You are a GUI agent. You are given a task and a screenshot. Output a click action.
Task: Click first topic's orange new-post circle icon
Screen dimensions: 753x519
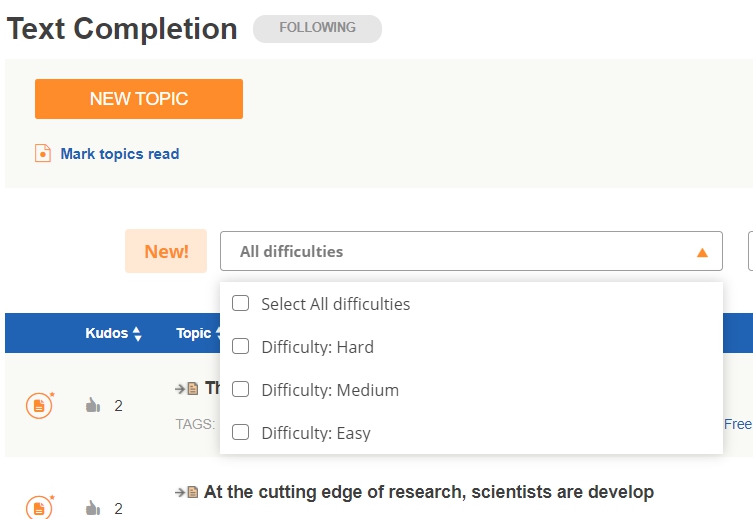tap(39, 405)
